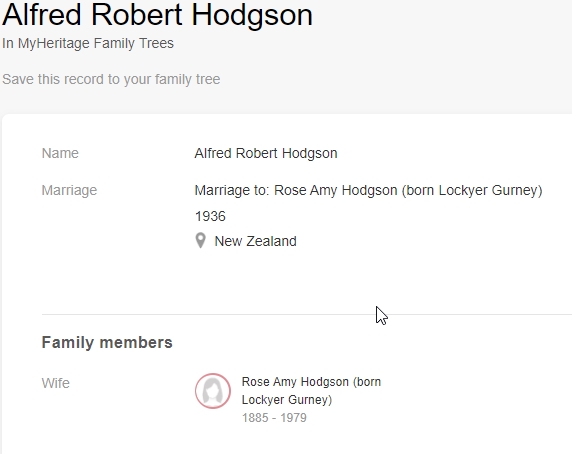Click the 1885 - 1979 lifespan text
The width and height of the screenshot is (572, 454).
[274, 418]
